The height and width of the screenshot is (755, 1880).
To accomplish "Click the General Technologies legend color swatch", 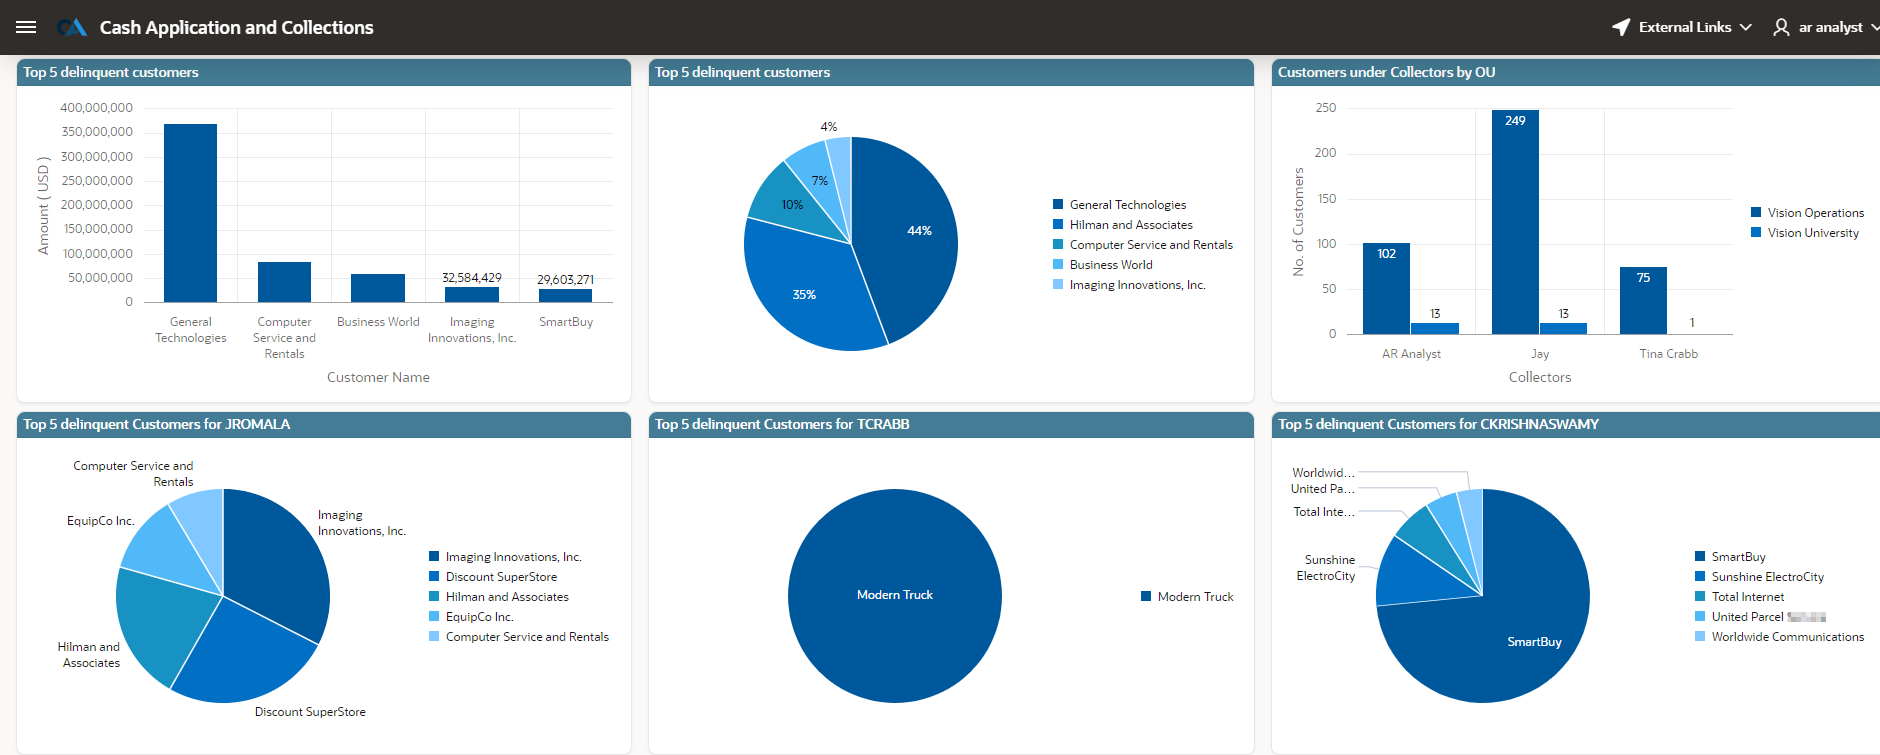I will pos(1058,204).
